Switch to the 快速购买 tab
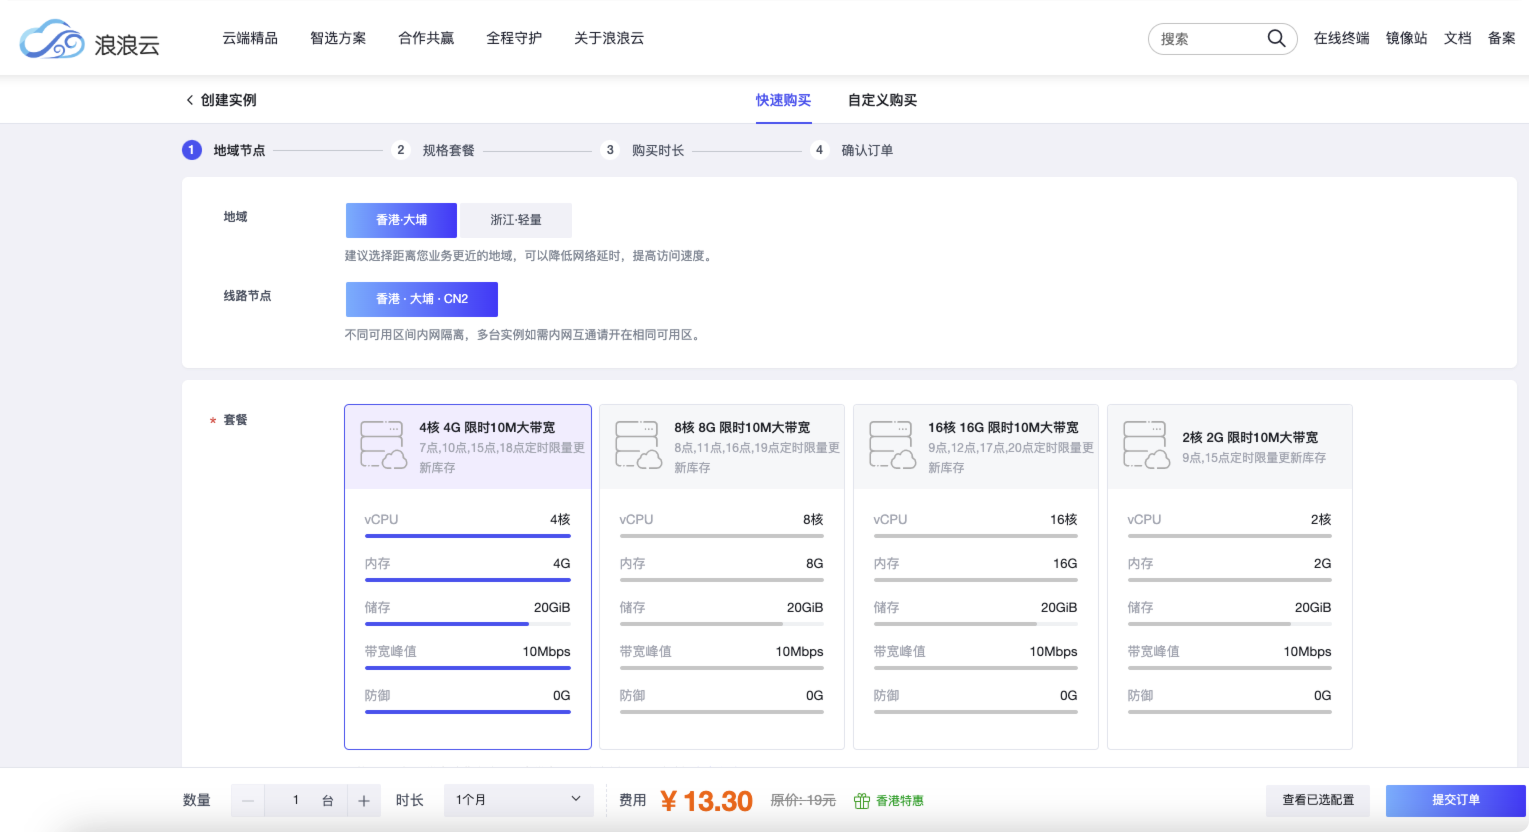 [783, 100]
